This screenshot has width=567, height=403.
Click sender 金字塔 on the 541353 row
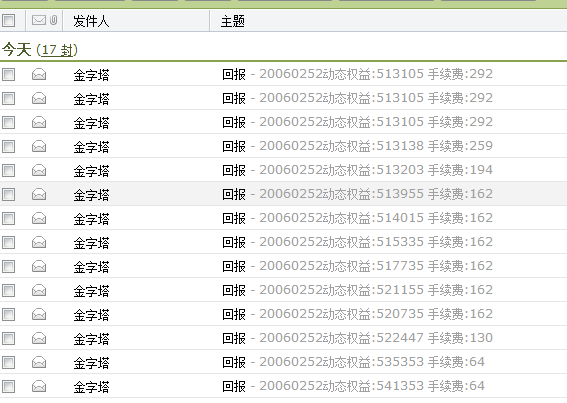pyautogui.click(x=91, y=387)
